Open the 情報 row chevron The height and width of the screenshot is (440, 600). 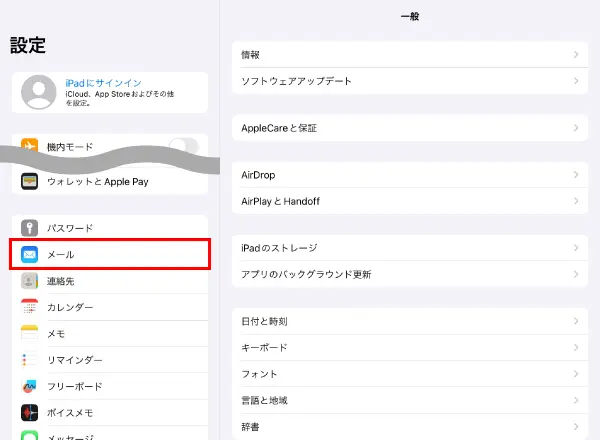[576, 55]
